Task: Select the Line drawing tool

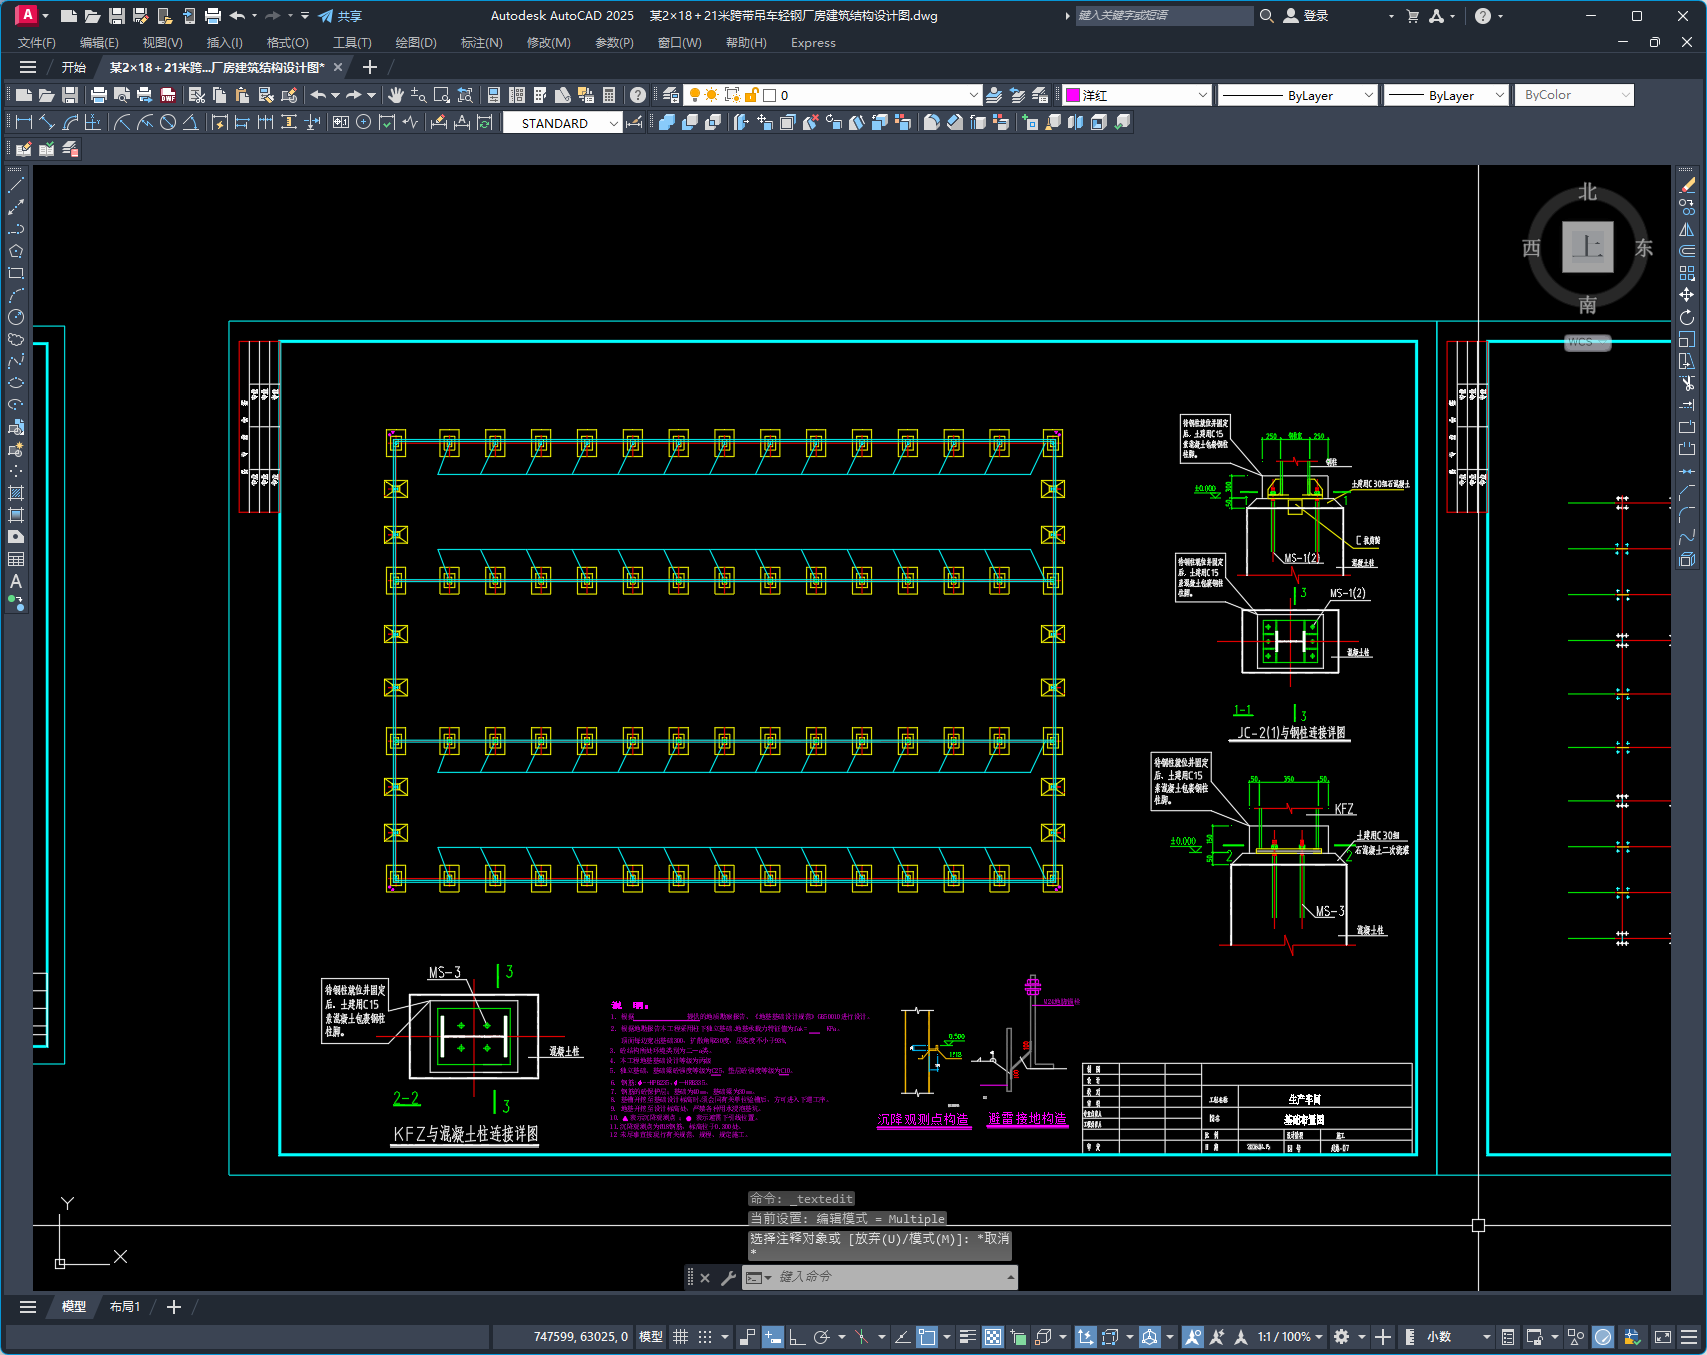Action: pos(16,185)
